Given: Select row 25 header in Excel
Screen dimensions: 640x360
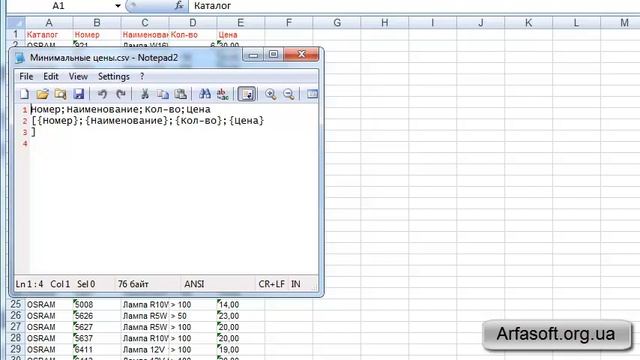Looking at the screenshot, I should (x=16, y=304).
